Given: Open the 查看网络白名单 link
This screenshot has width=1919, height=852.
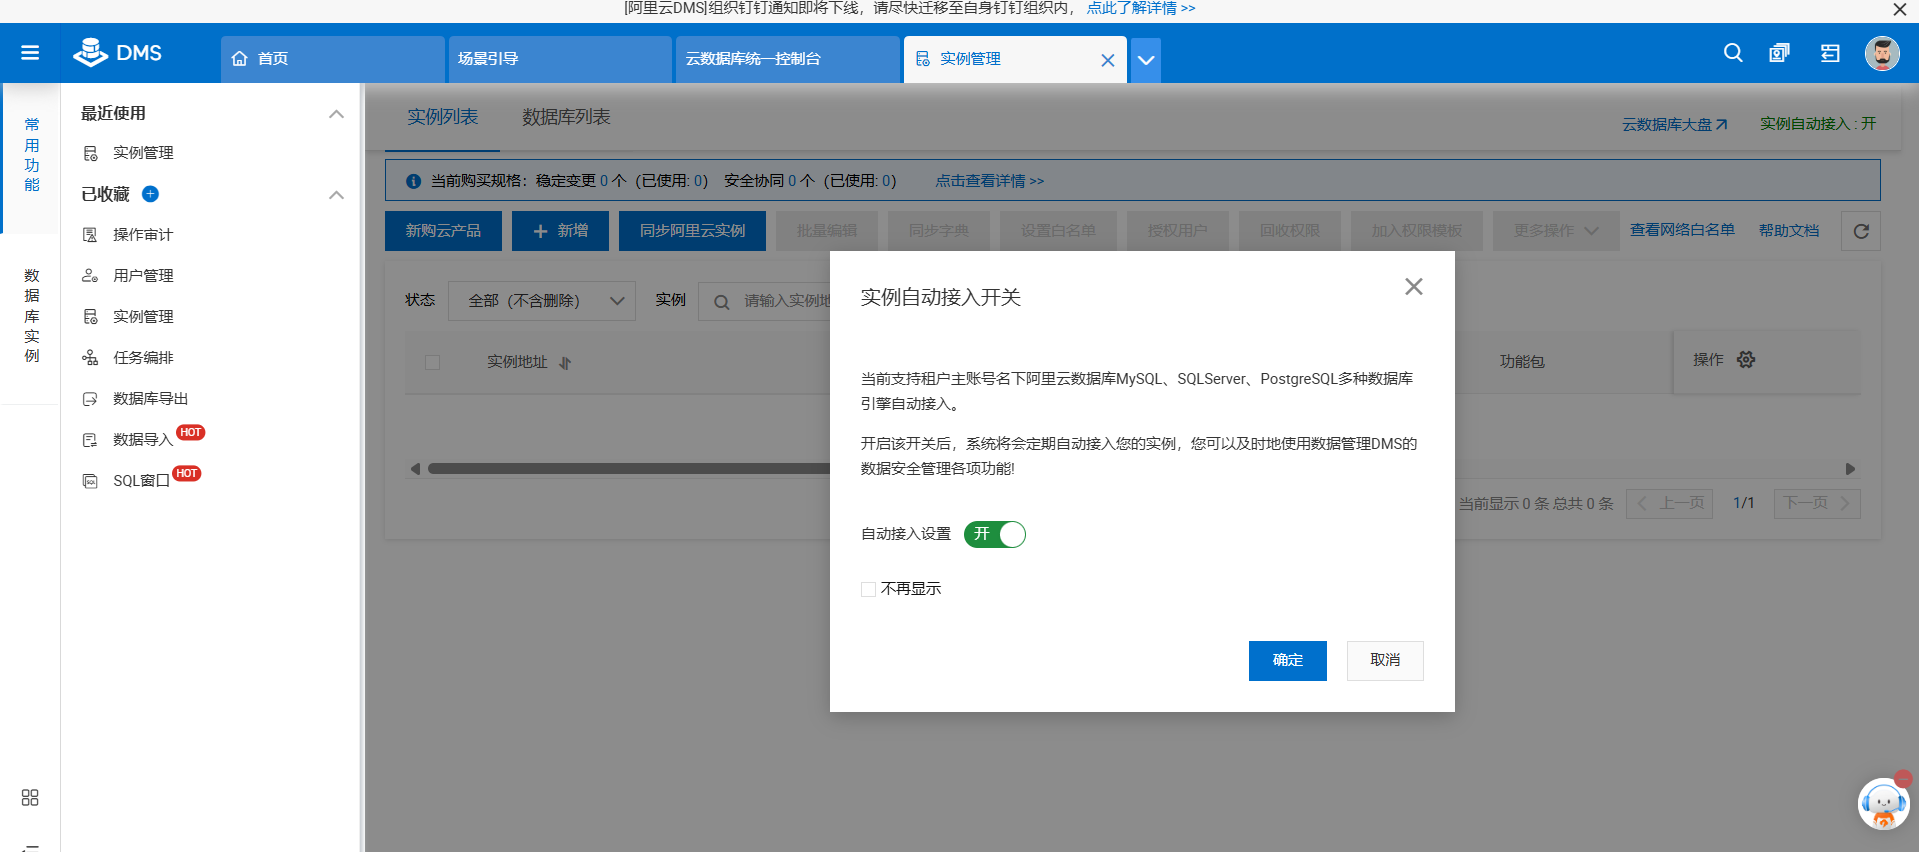Looking at the screenshot, I should pos(1682,230).
